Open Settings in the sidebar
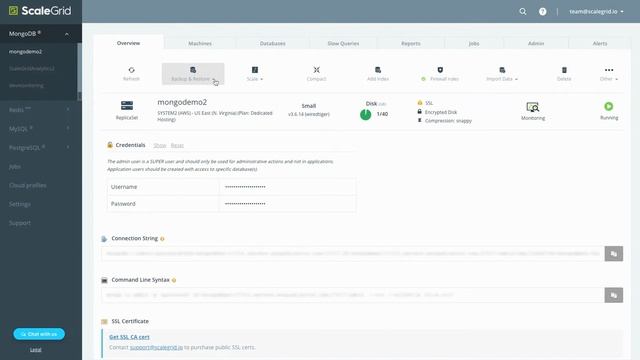Image resolution: width=640 pixels, height=360 pixels. tap(20, 204)
